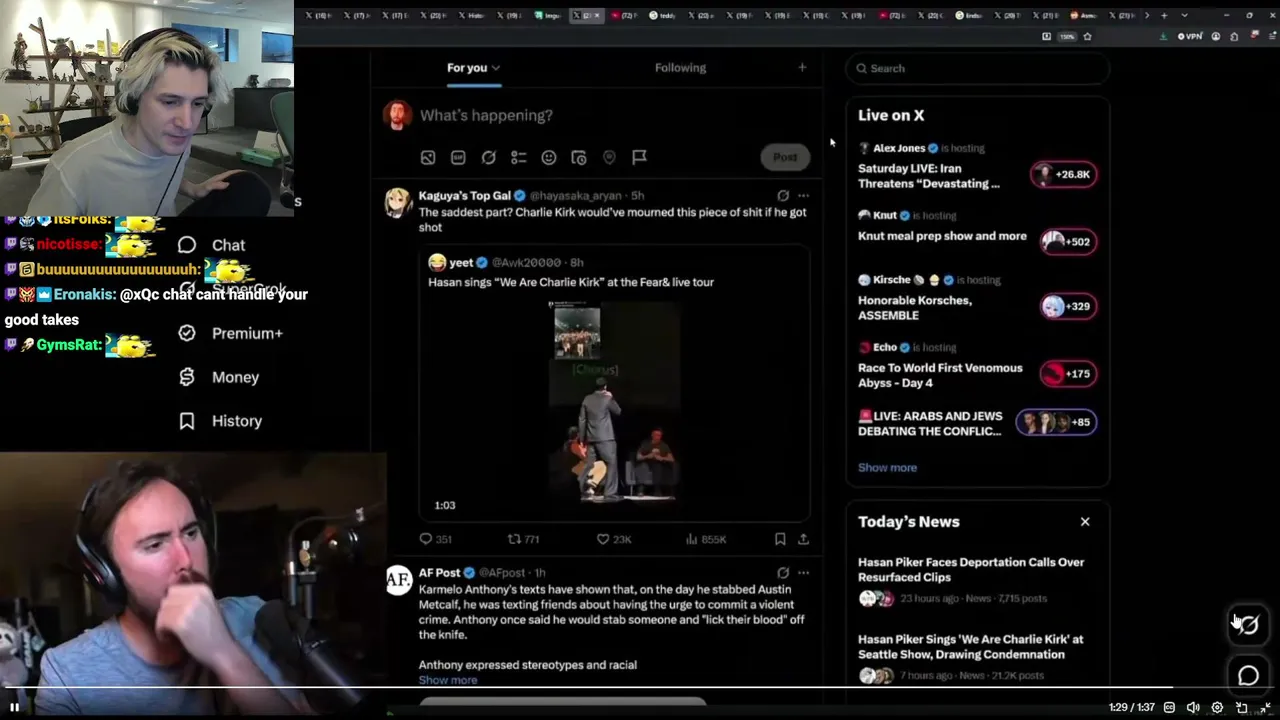Seek the video player progress bar
The width and height of the screenshot is (1280, 720).
(x=640, y=687)
